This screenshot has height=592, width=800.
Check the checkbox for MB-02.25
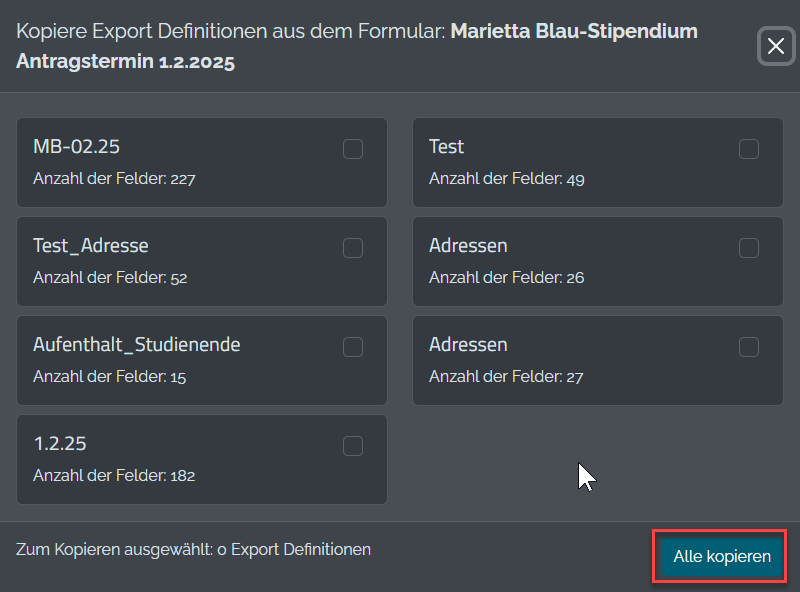coord(352,148)
